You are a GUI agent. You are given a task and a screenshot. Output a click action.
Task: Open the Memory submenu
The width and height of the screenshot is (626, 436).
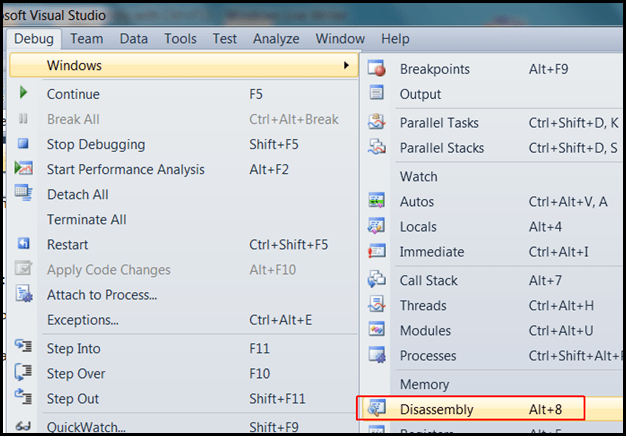[424, 384]
